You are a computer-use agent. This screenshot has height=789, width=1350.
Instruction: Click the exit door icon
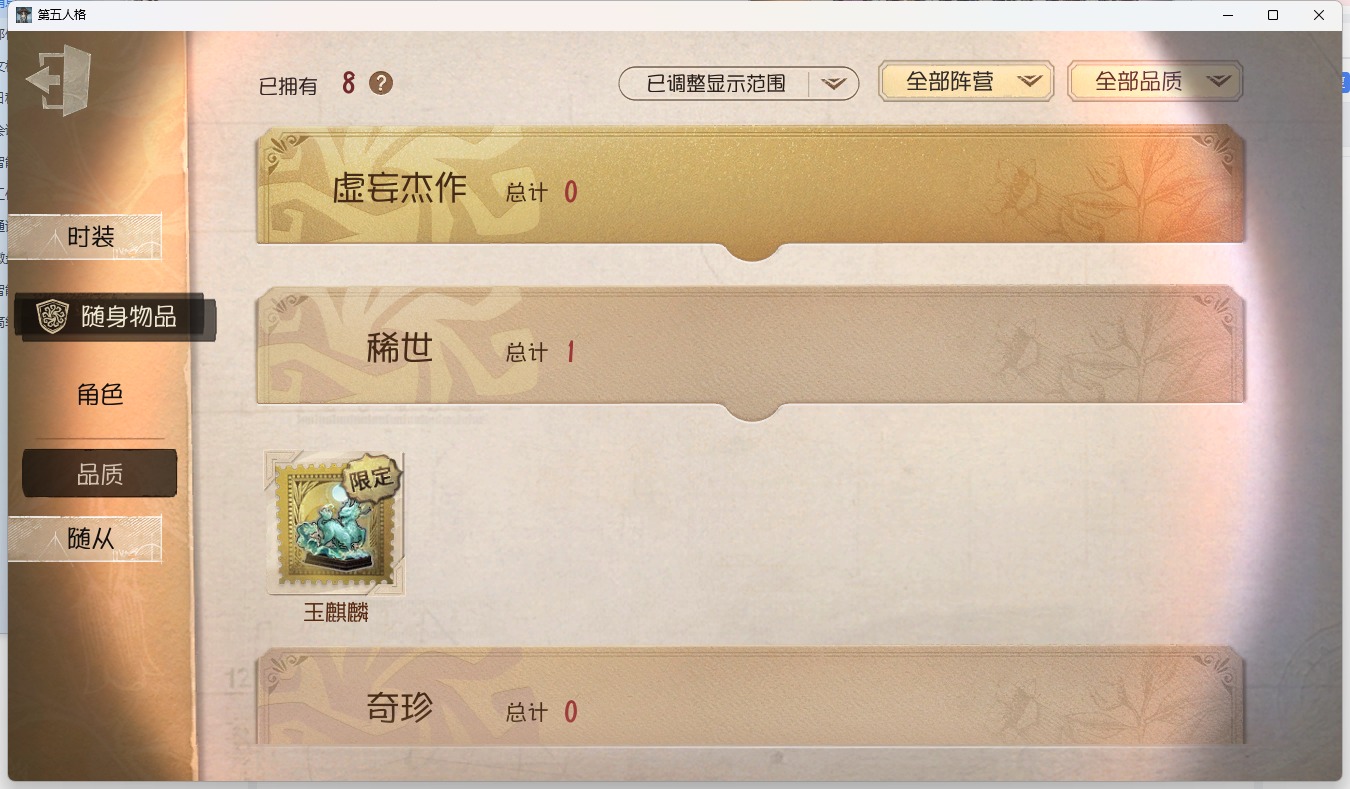pos(59,80)
